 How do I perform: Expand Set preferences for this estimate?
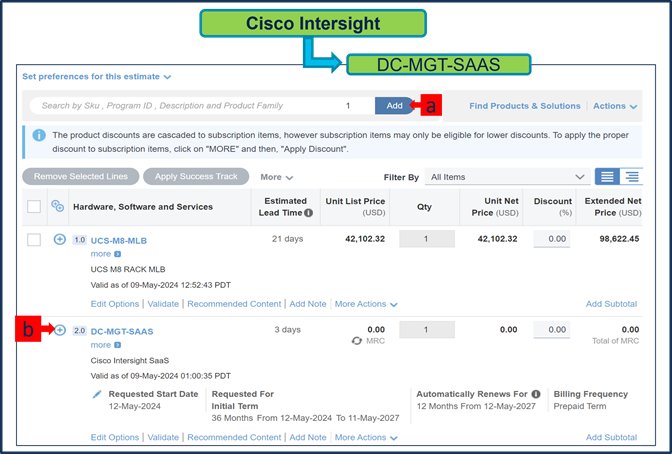coord(96,77)
